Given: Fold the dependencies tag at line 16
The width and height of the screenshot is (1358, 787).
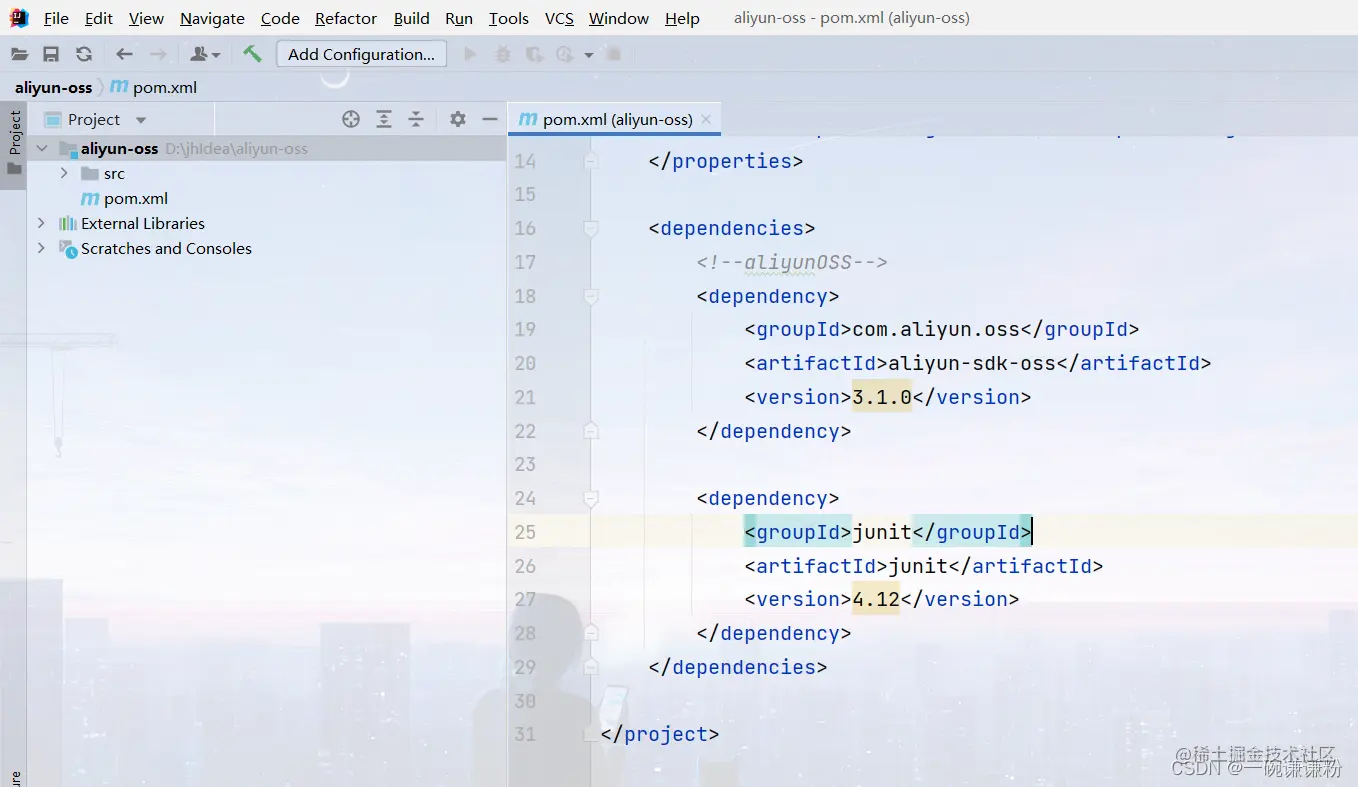Looking at the screenshot, I should pos(591,229).
